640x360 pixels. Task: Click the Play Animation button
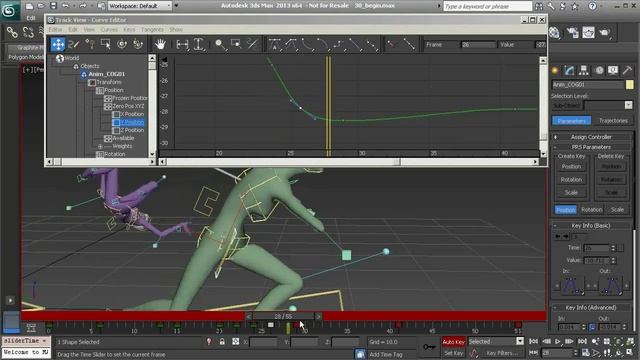point(558,341)
